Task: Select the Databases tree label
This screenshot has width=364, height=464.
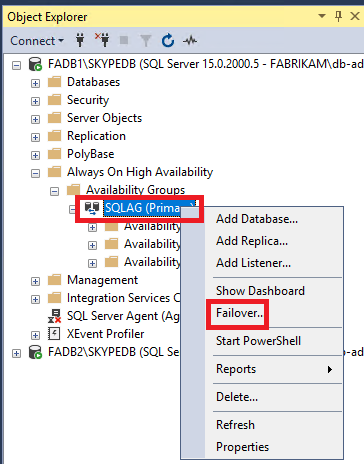Action: point(93,82)
